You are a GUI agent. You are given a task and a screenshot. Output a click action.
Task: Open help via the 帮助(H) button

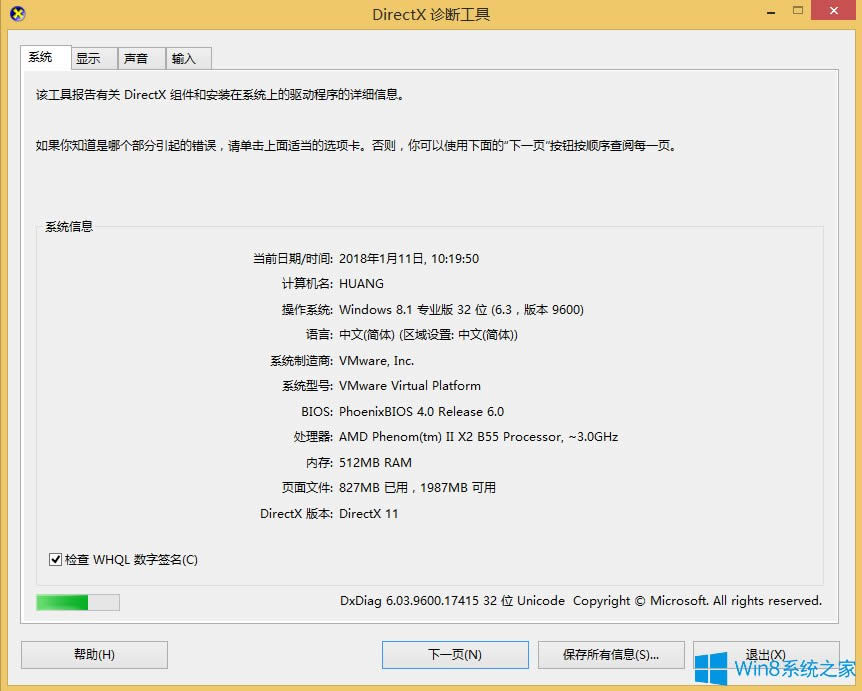93,654
